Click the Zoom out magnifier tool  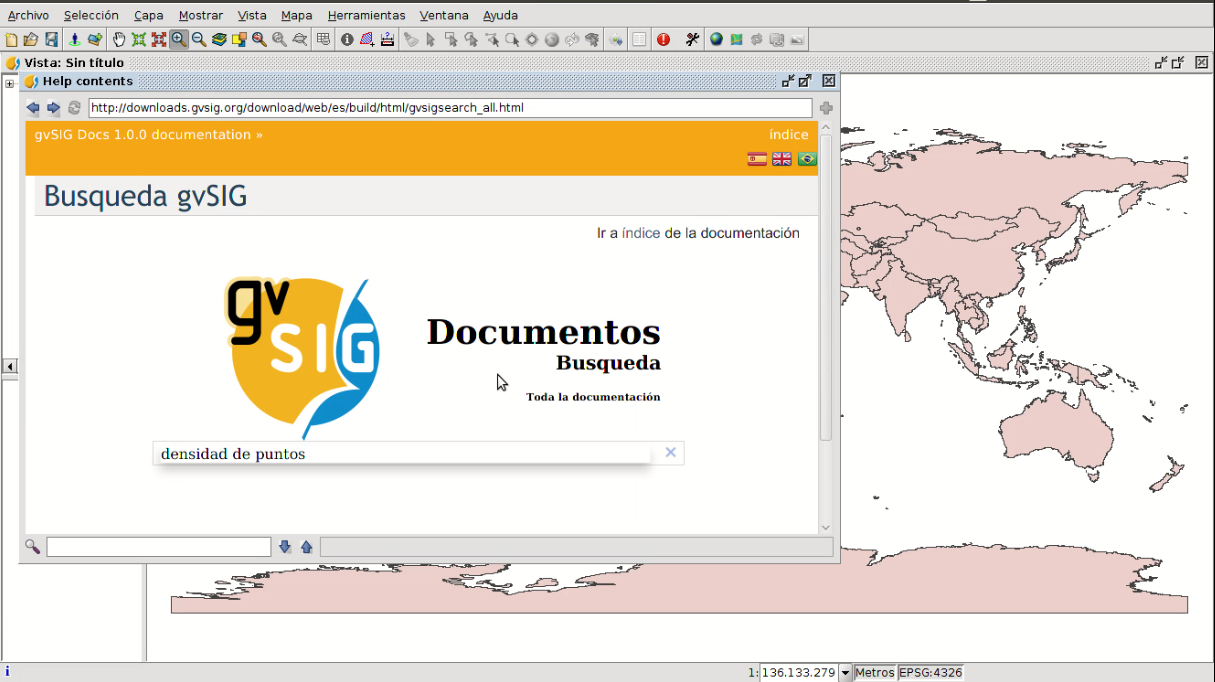click(x=199, y=40)
